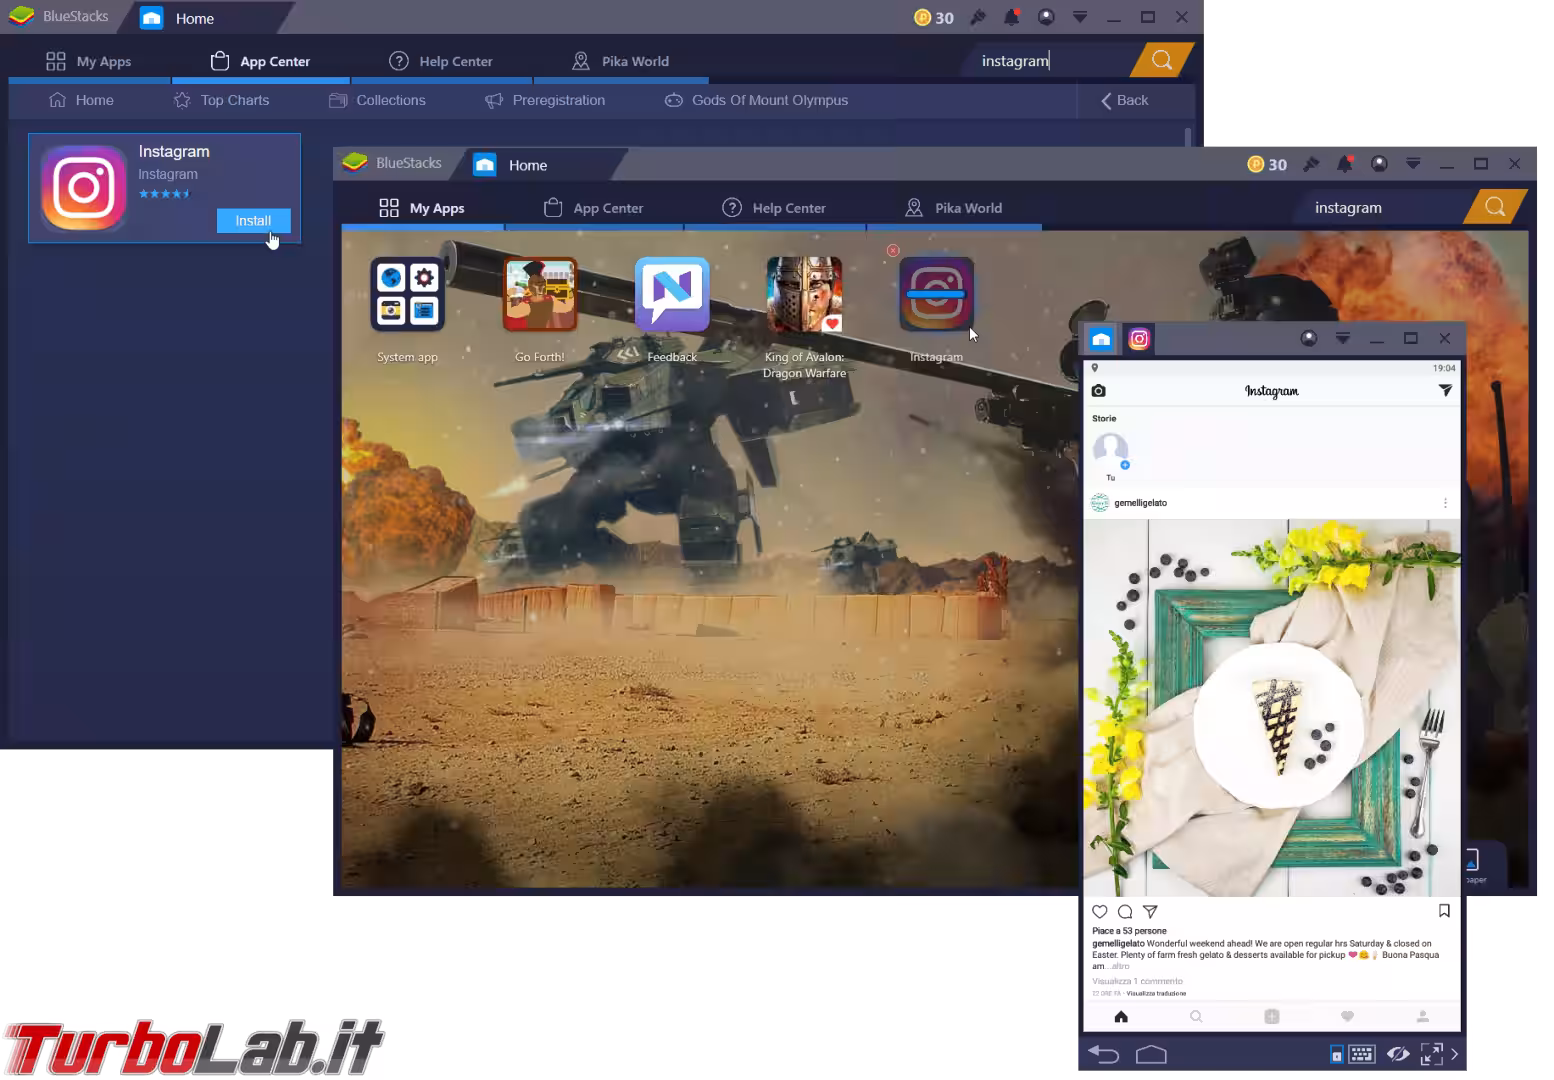
Task: Open the Instagram direct messages paper plane
Action: pos(1445,390)
